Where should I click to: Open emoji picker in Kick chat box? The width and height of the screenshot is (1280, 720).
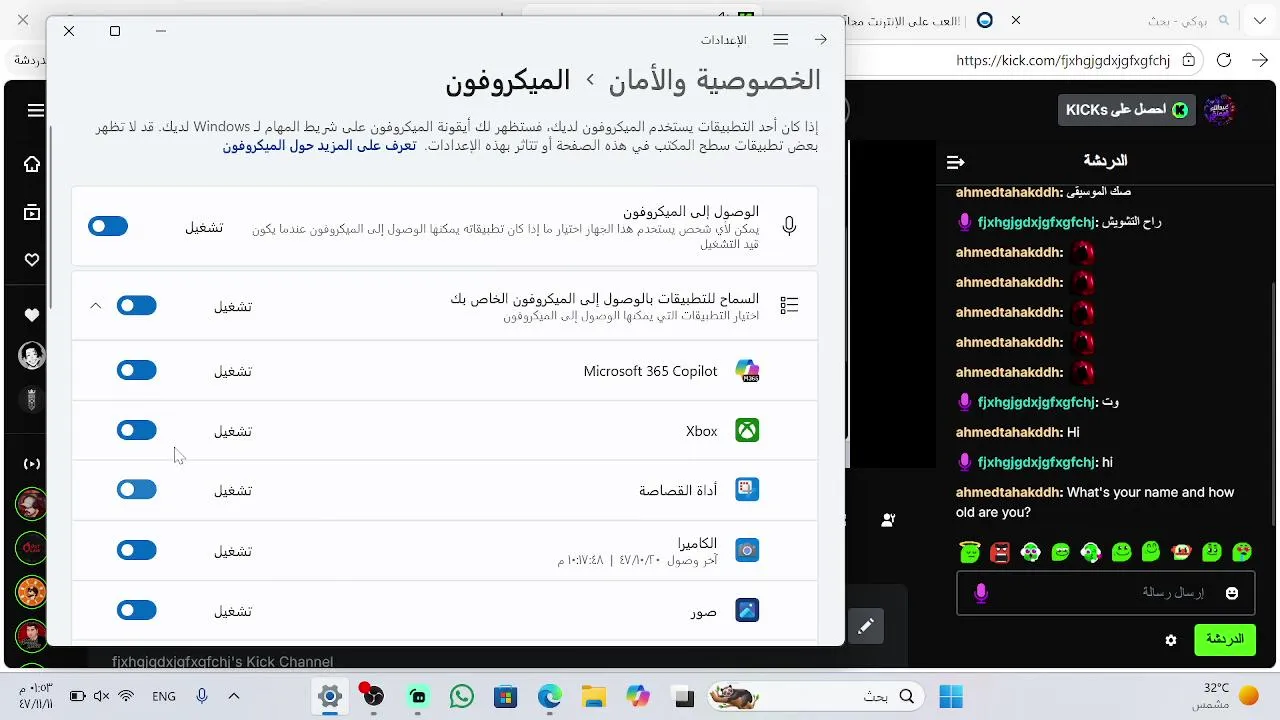coord(1232,593)
